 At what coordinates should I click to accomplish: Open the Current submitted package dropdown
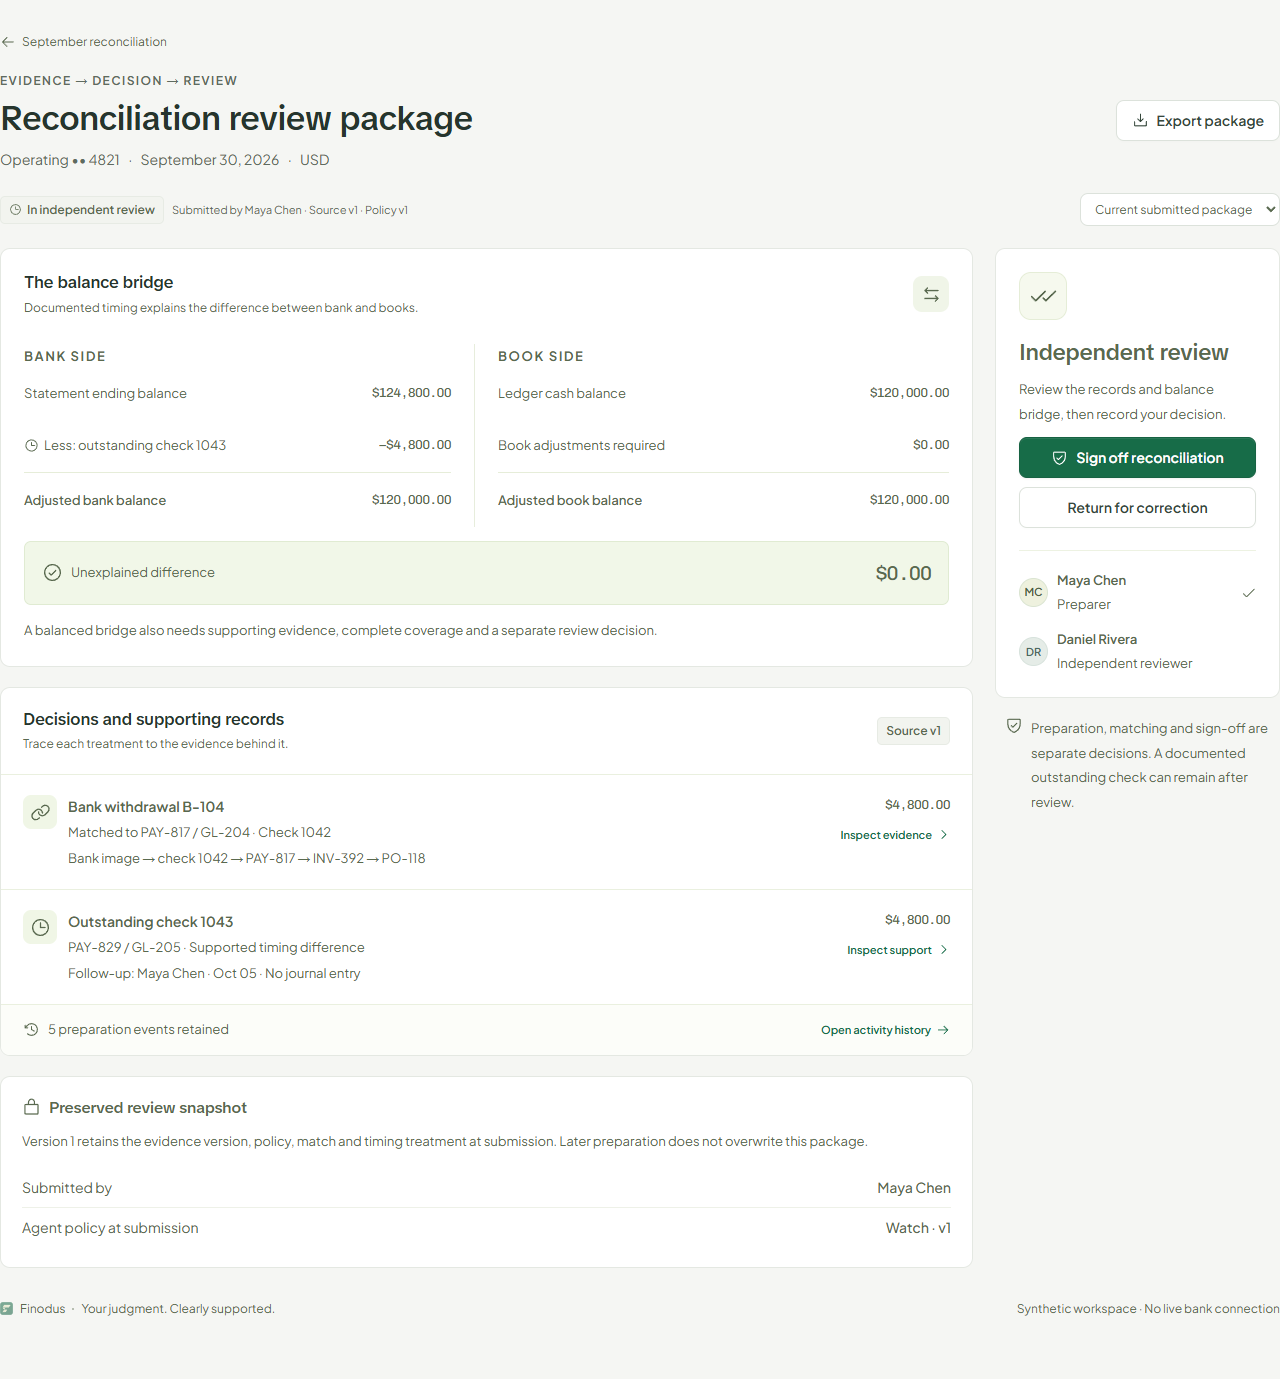[x=1180, y=210]
